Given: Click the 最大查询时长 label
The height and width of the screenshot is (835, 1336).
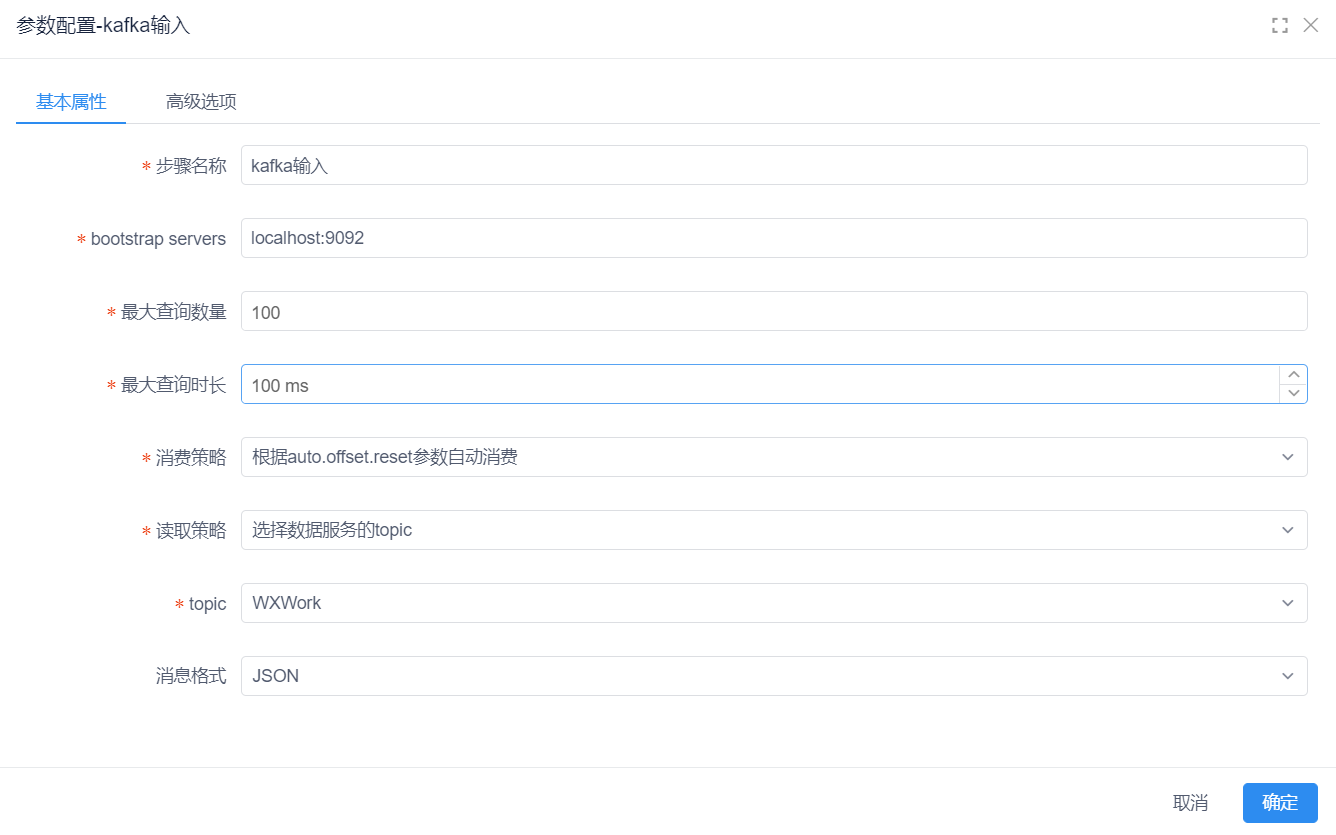Looking at the screenshot, I should (x=174, y=386).
